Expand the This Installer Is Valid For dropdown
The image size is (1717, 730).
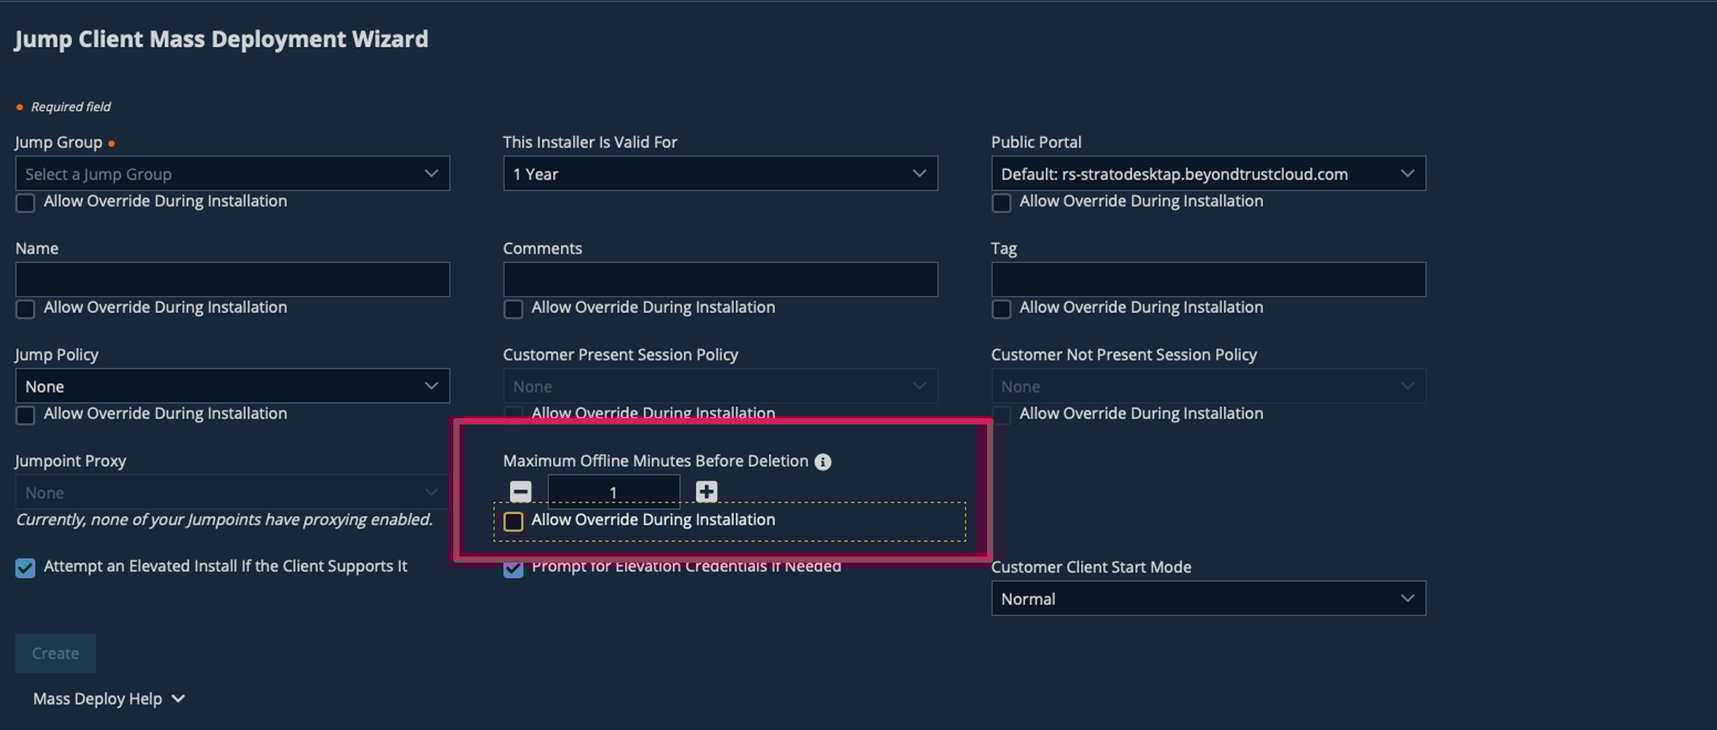(x=719, y=173)
